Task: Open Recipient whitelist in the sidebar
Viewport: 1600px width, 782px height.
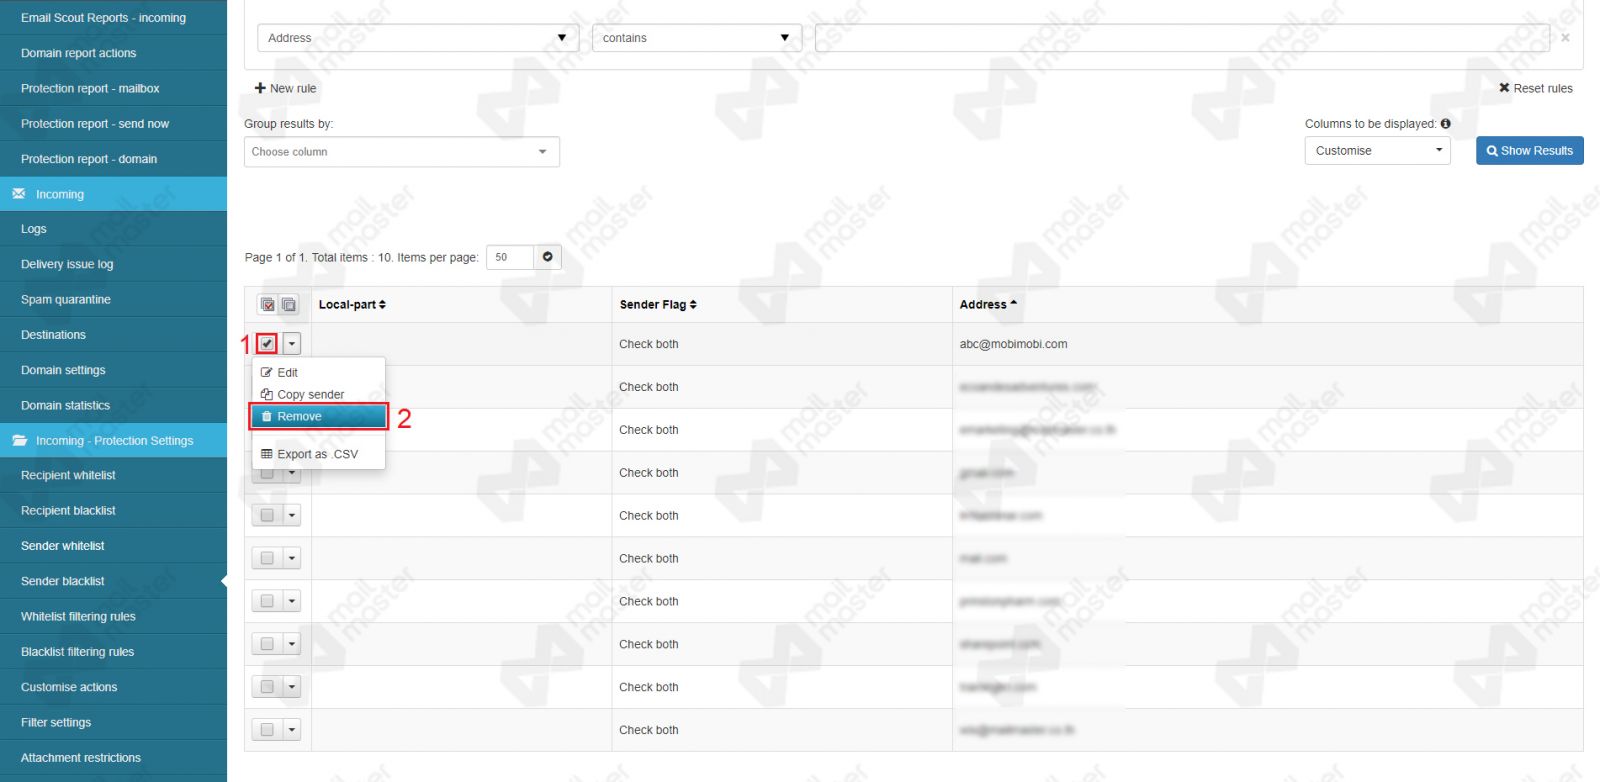Action: click(113, 475)
